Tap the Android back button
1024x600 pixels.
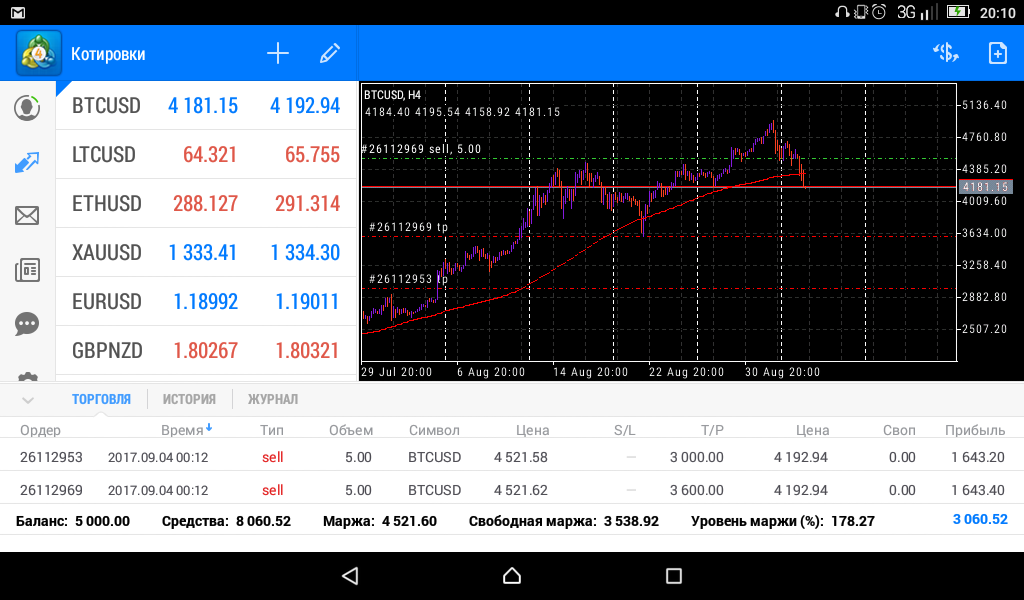pyautogui.click(x=350, y=576)
